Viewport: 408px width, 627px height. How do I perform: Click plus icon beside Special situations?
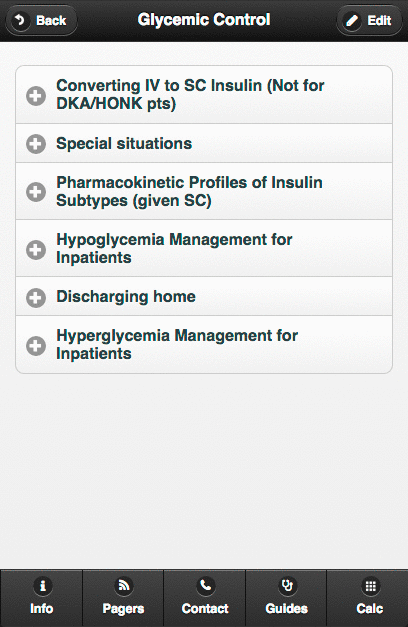[36, 144]
